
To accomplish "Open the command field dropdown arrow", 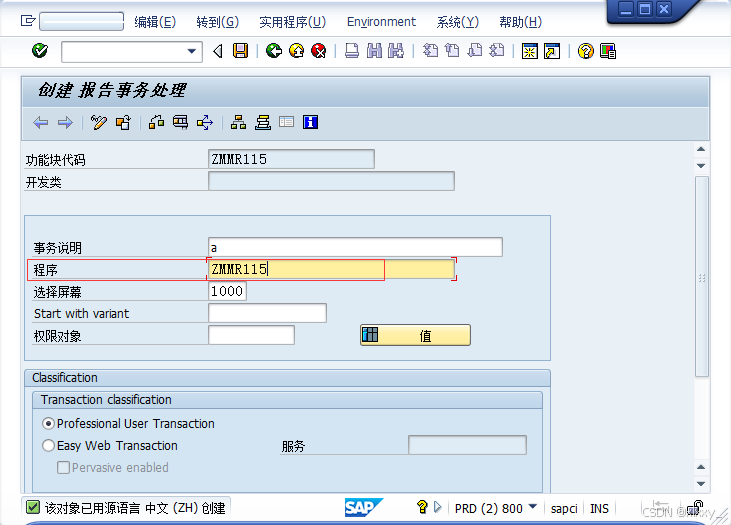I will pos(192,51).
